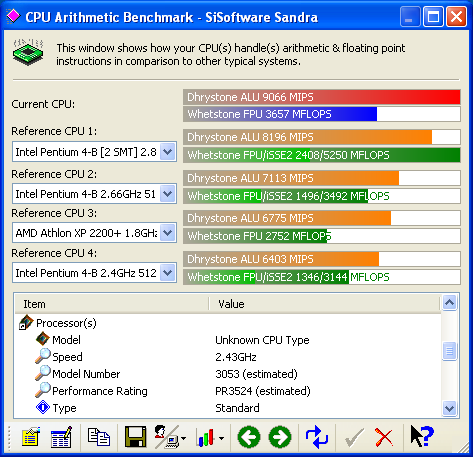Go back with the green left arrow
Image resolution: width=473 pixels, height=457 pixels.
[249, 437]
